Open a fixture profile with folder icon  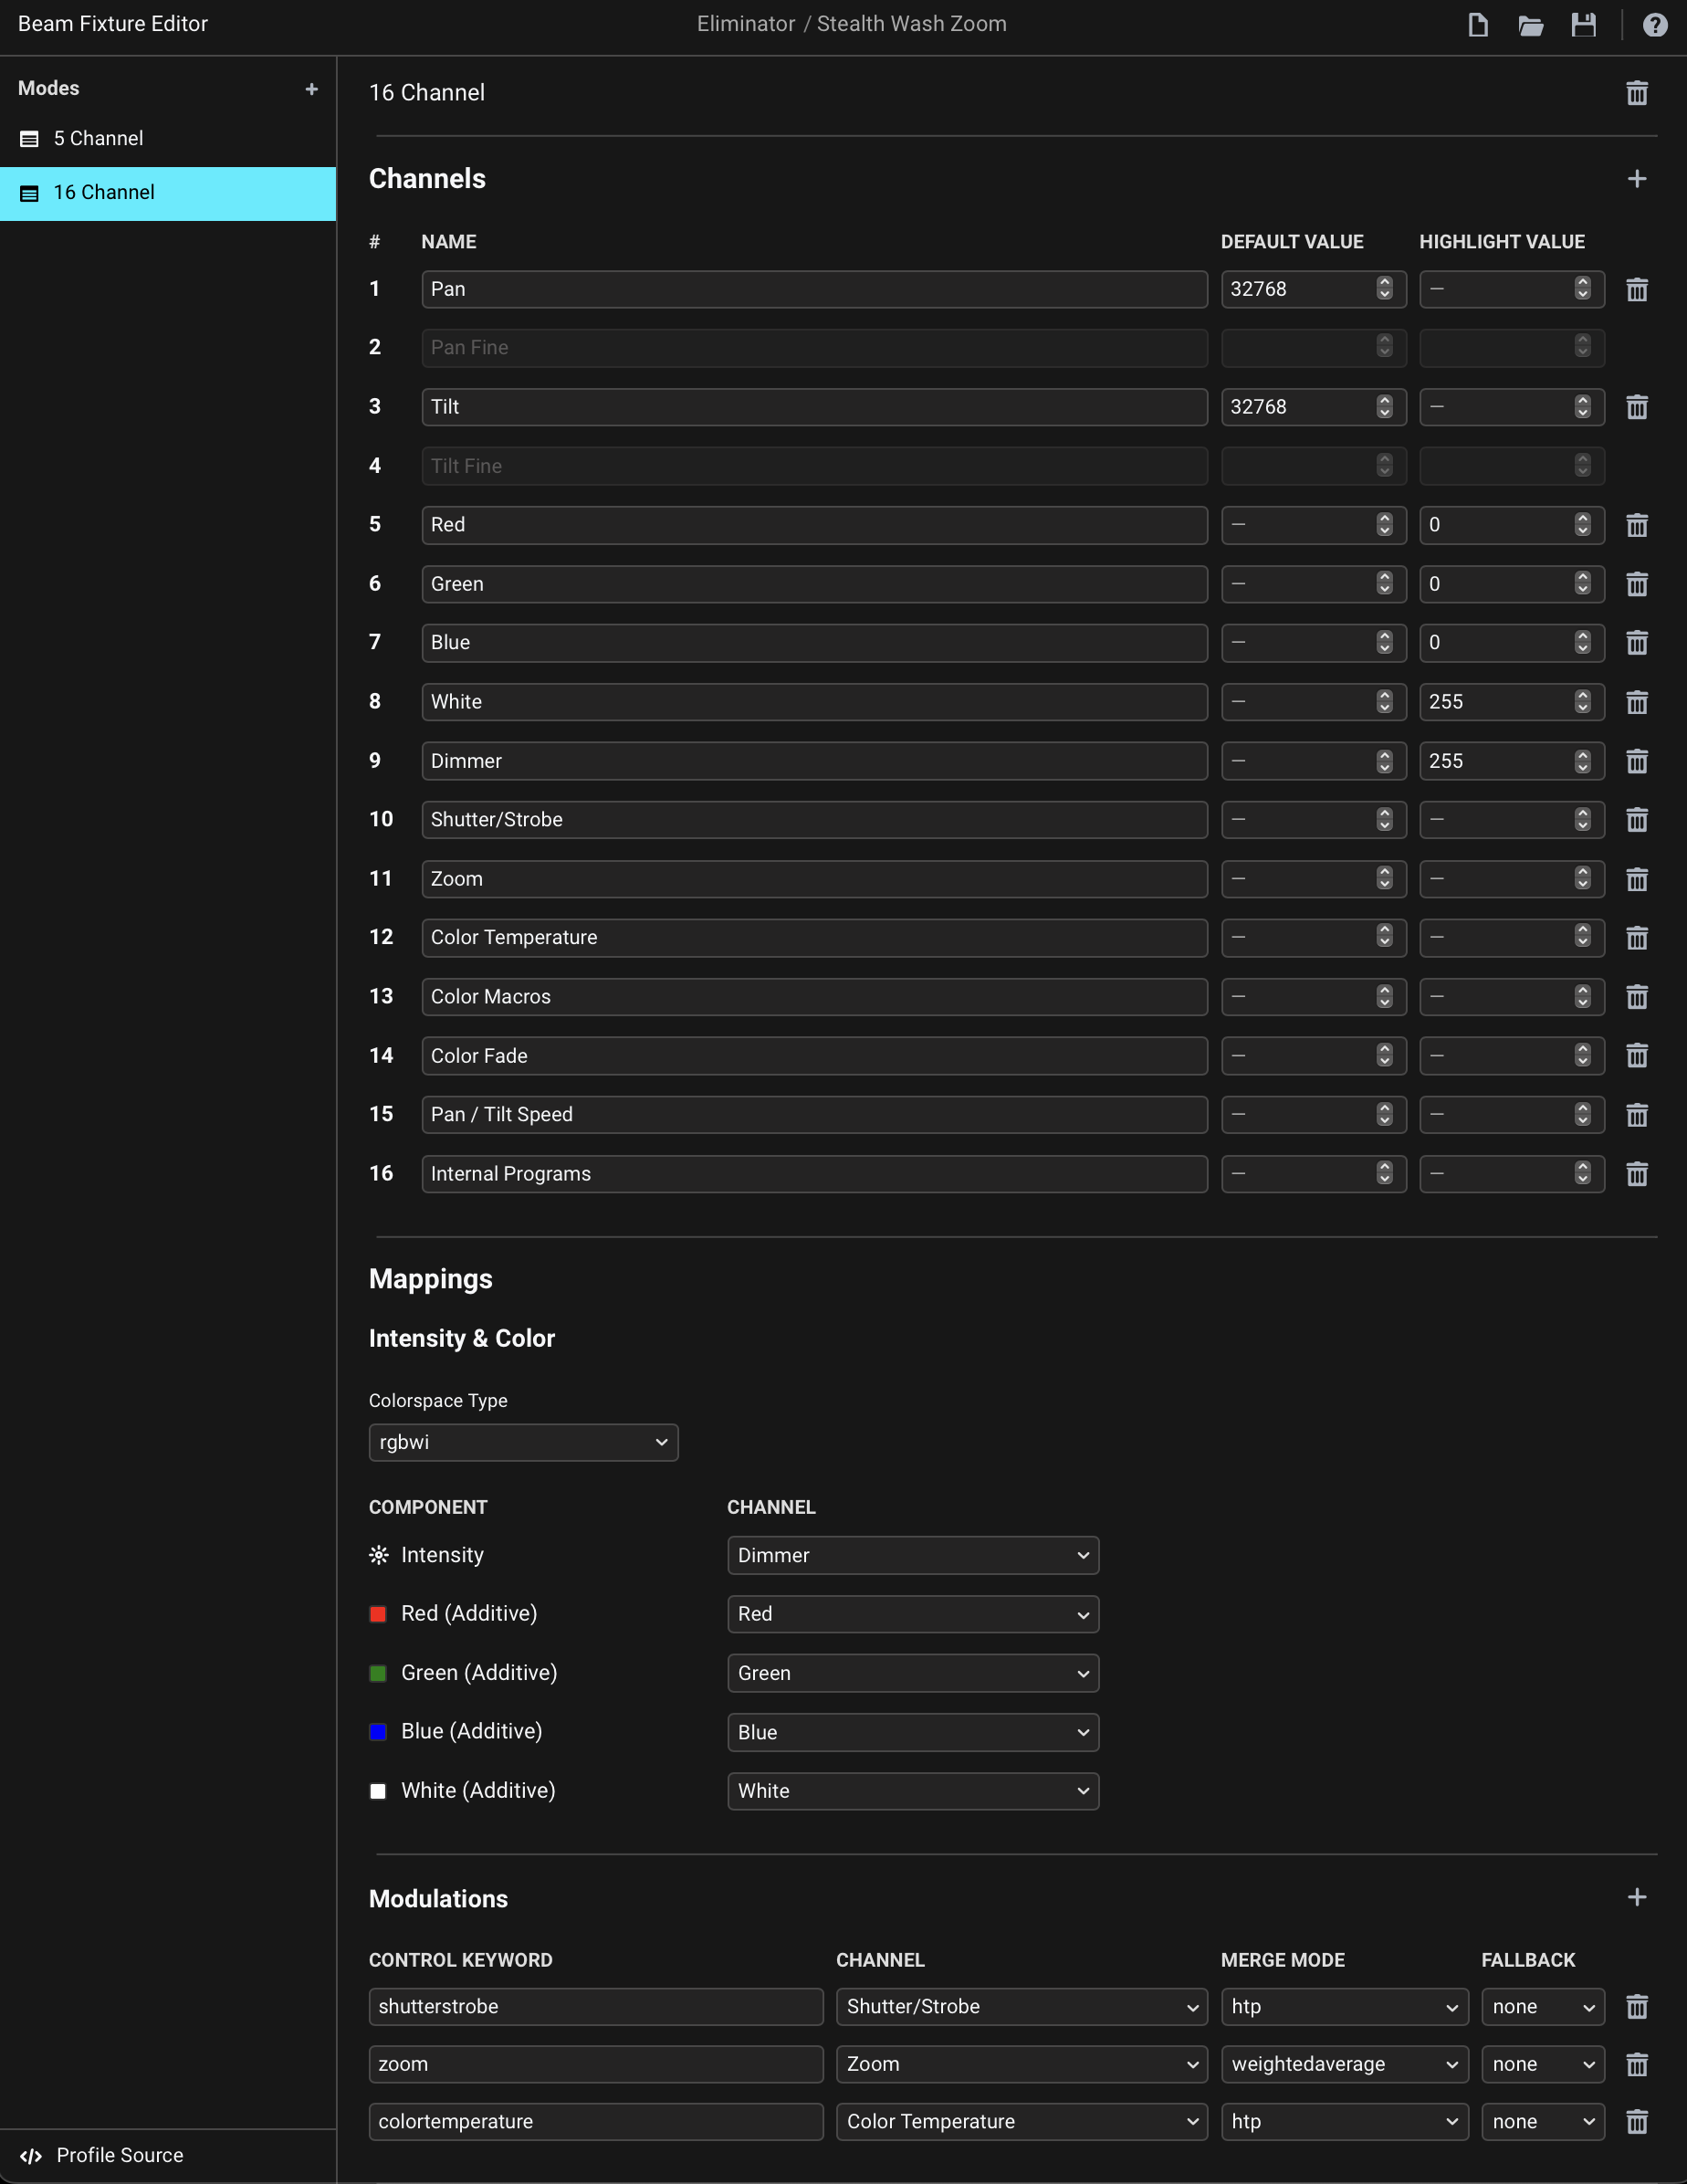[1530, 25]
